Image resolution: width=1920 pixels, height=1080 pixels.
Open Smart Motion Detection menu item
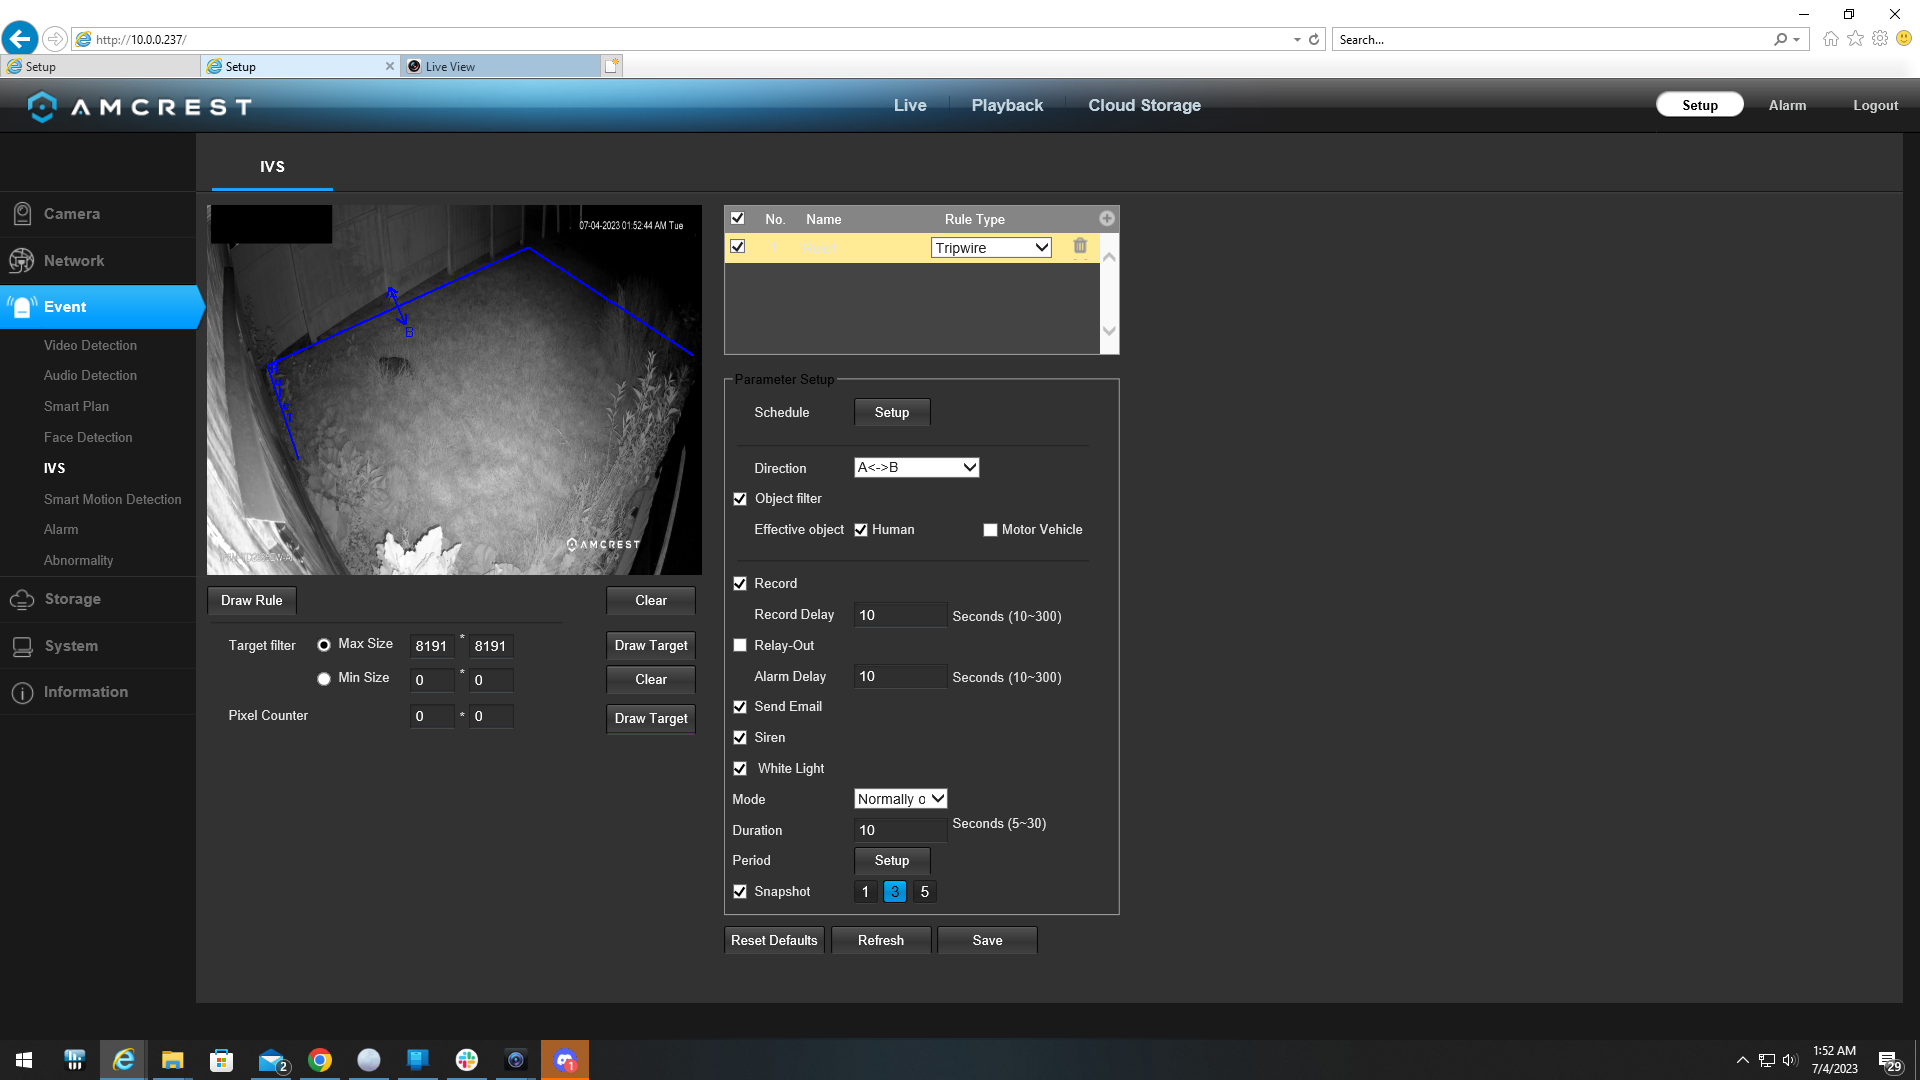[113, 499]
